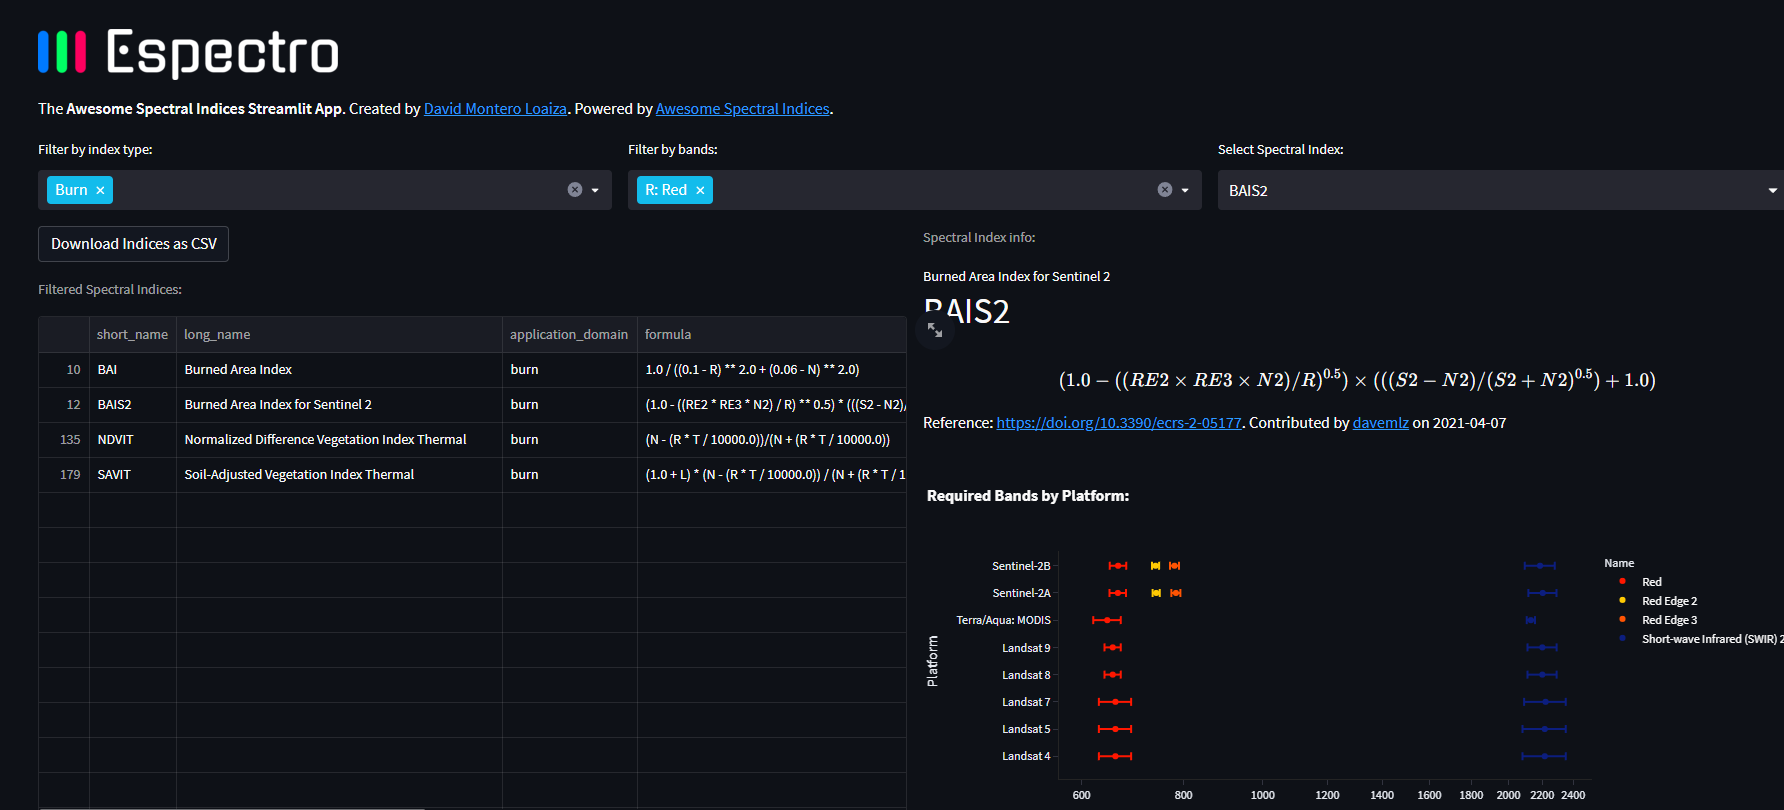Click the burn domain cell for BAI
1784x810 pixels.
(570, 370)
